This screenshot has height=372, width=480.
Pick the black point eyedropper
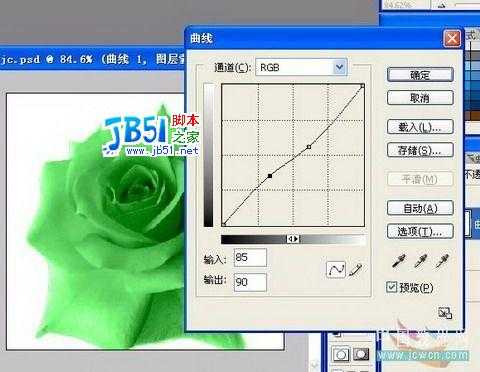point(399,261)
